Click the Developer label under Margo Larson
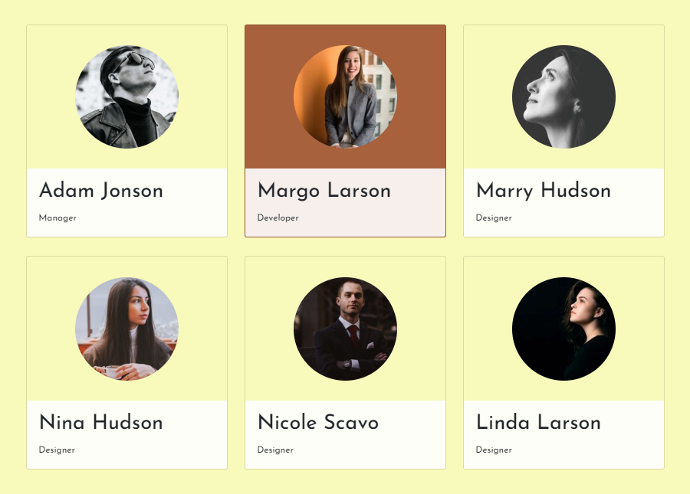690x494 pixels. tap(278, 218)
